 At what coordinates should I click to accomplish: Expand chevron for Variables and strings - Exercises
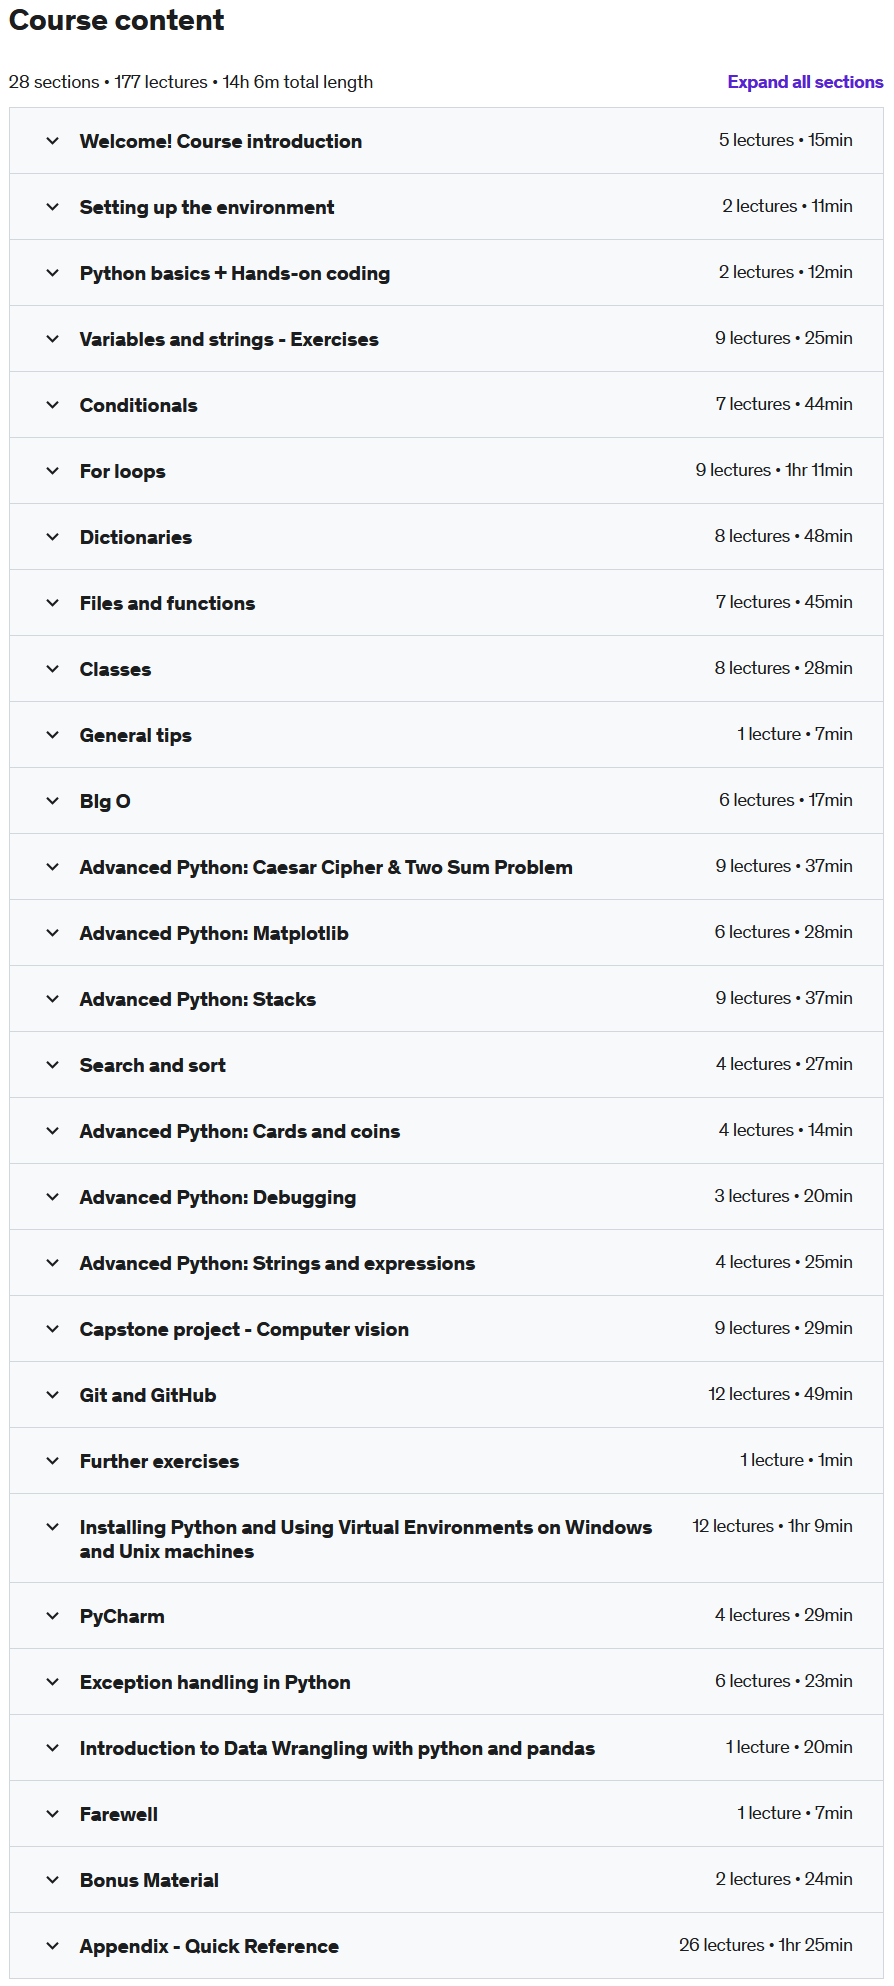click(x=53, y=339)
